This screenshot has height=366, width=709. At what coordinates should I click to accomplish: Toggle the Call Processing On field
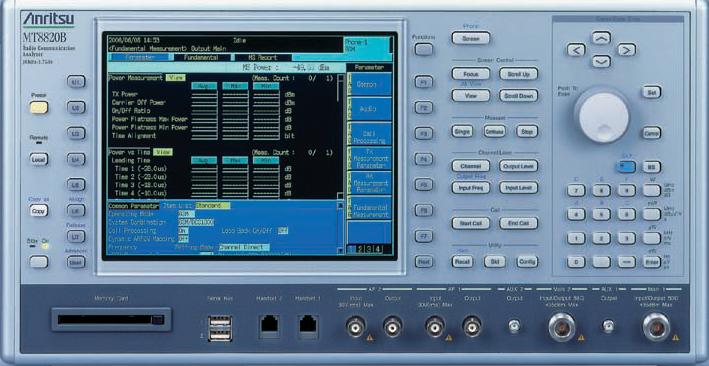click(x=183, y=231)
